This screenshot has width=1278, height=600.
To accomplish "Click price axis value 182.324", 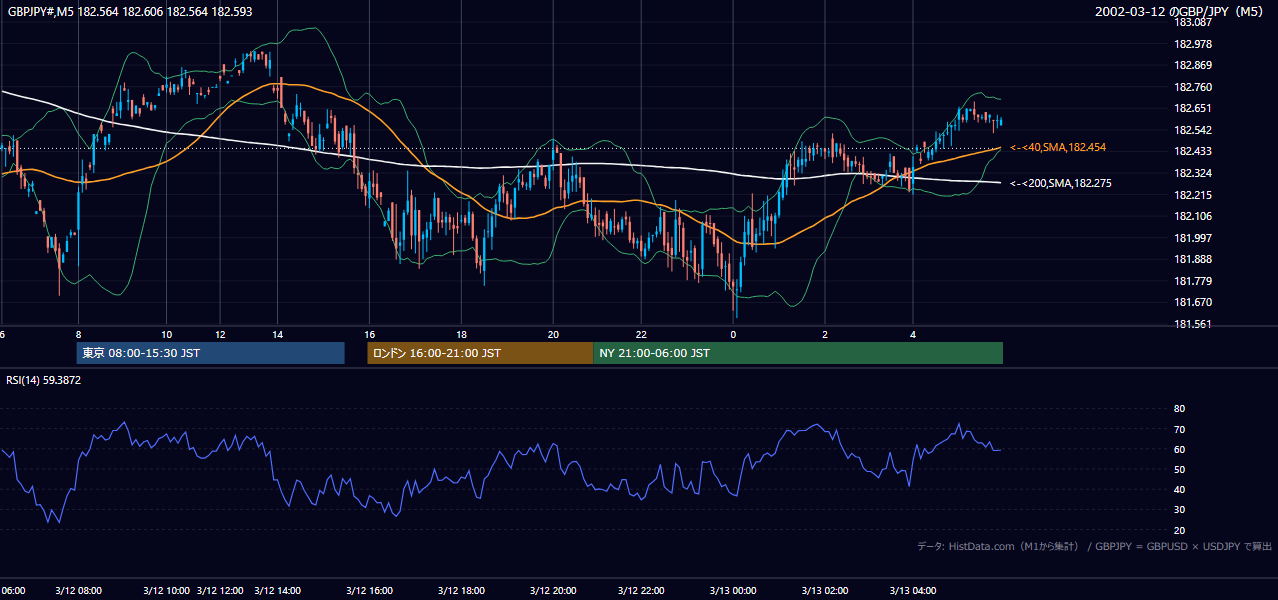I will [1192, 173].
